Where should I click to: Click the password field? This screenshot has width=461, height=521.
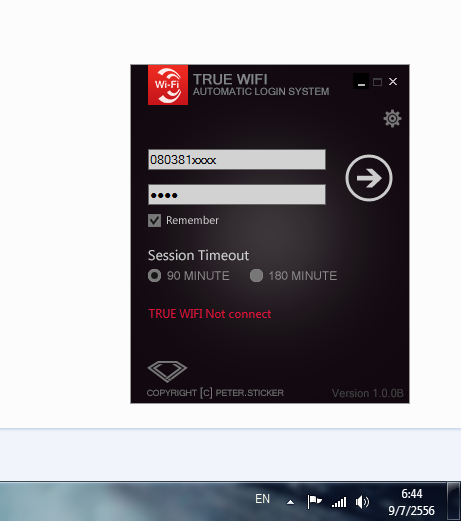tap(237, 194)
